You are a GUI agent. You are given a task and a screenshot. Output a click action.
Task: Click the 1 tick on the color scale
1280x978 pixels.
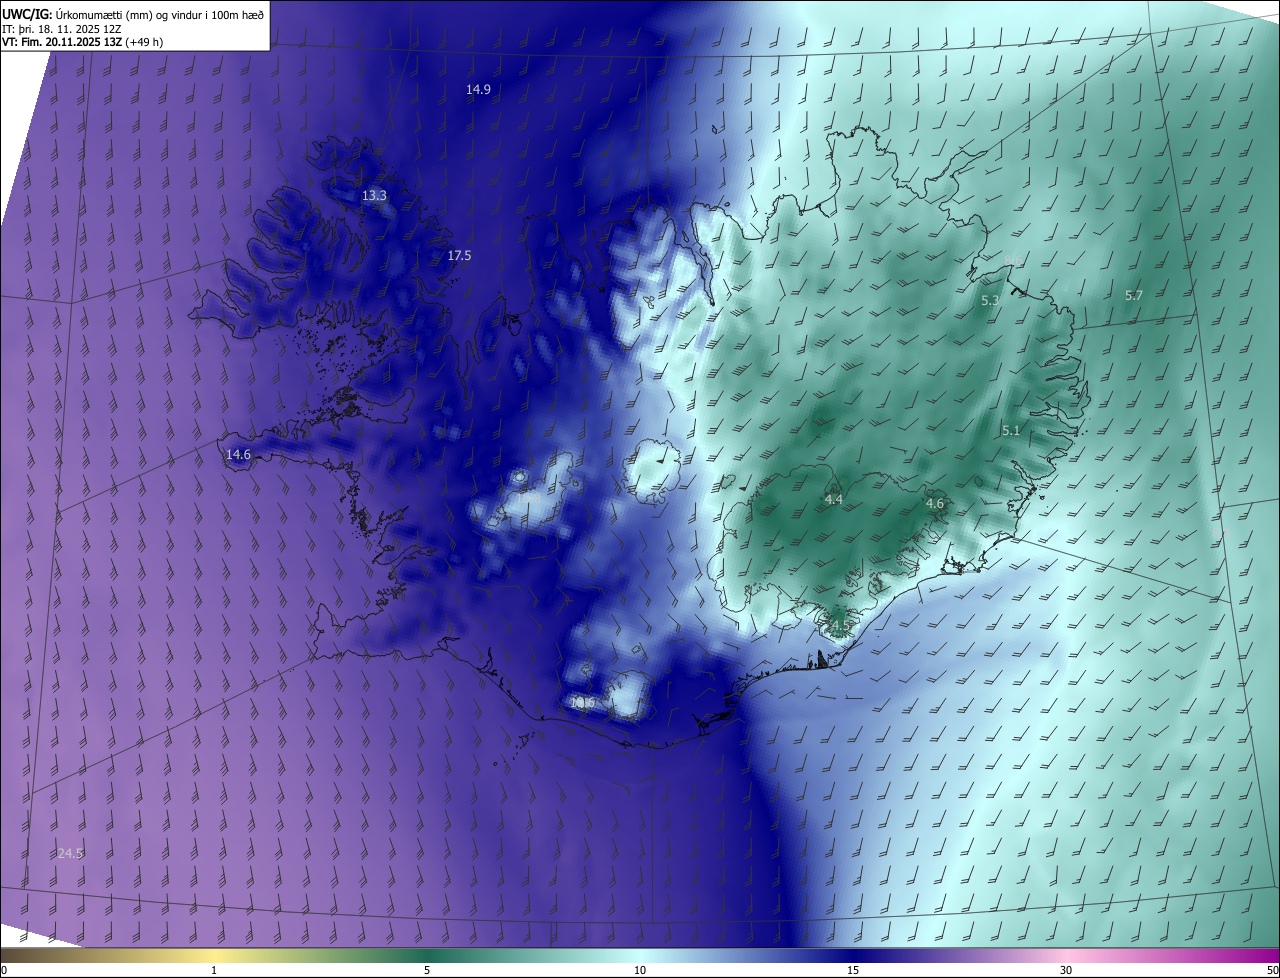[x=215, y=970]
